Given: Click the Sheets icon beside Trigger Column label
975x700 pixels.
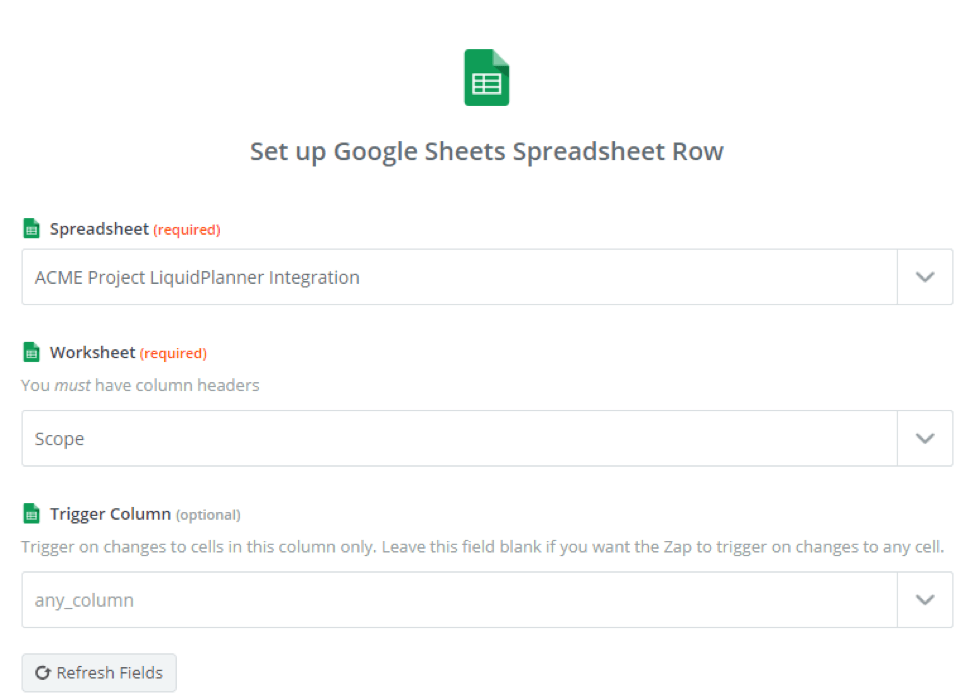Looking at the screenshot, I should [x=31, y=513].
